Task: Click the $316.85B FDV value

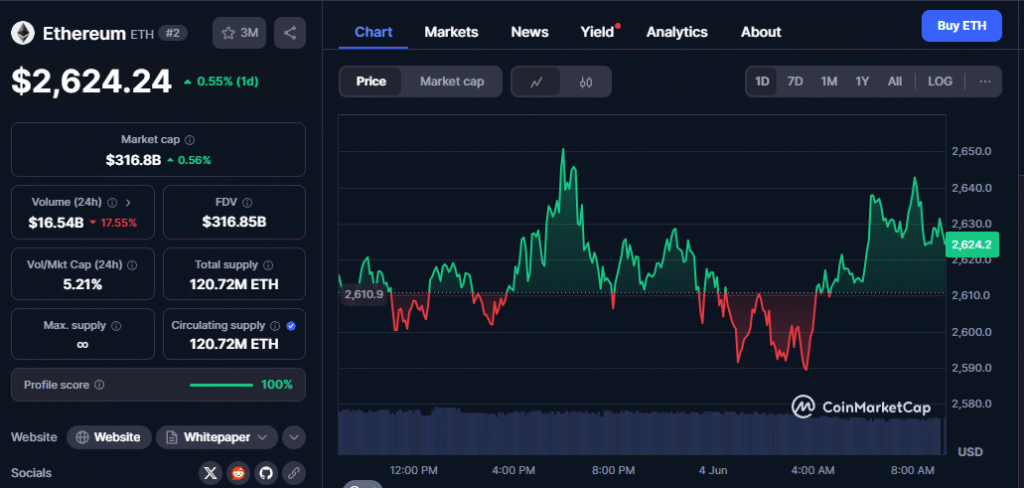Action: pos(234,222)
